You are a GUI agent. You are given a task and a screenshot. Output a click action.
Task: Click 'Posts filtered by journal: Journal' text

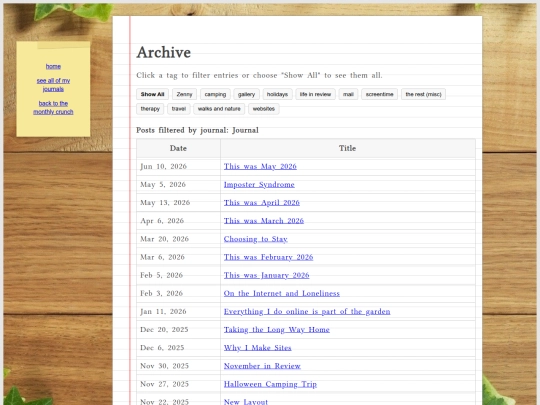pos(197,130)
